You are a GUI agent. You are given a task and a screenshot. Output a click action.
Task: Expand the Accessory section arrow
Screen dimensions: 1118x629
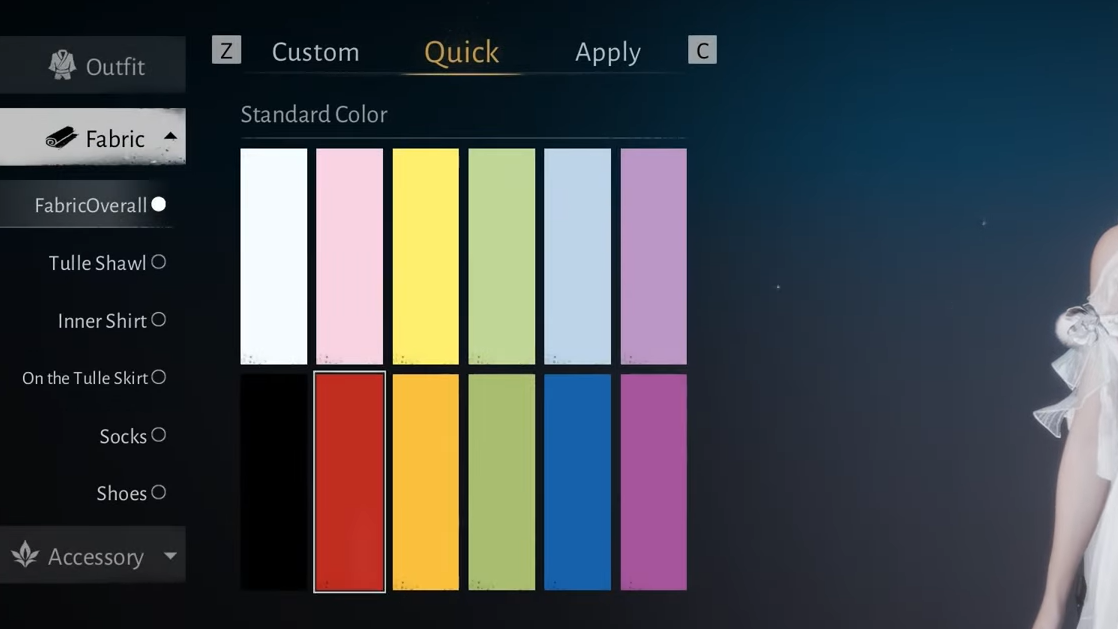click(170, 556)
